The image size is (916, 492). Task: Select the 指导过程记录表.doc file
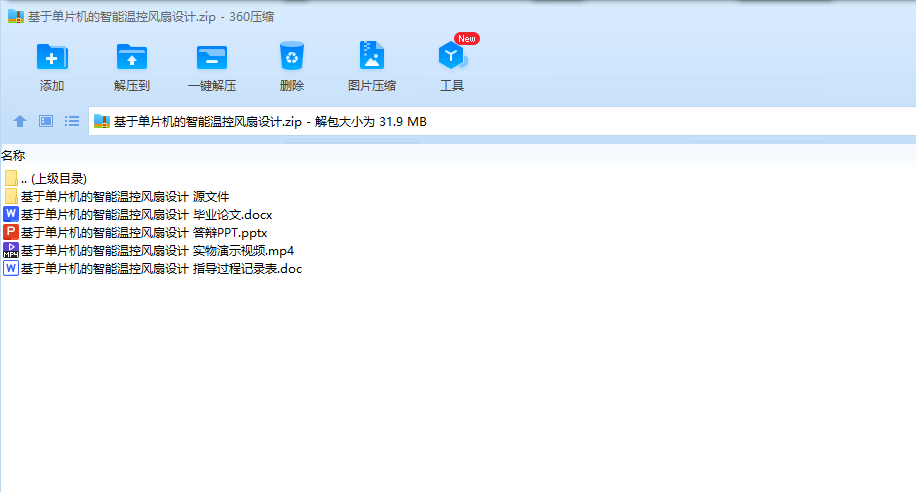pos(152,269)
